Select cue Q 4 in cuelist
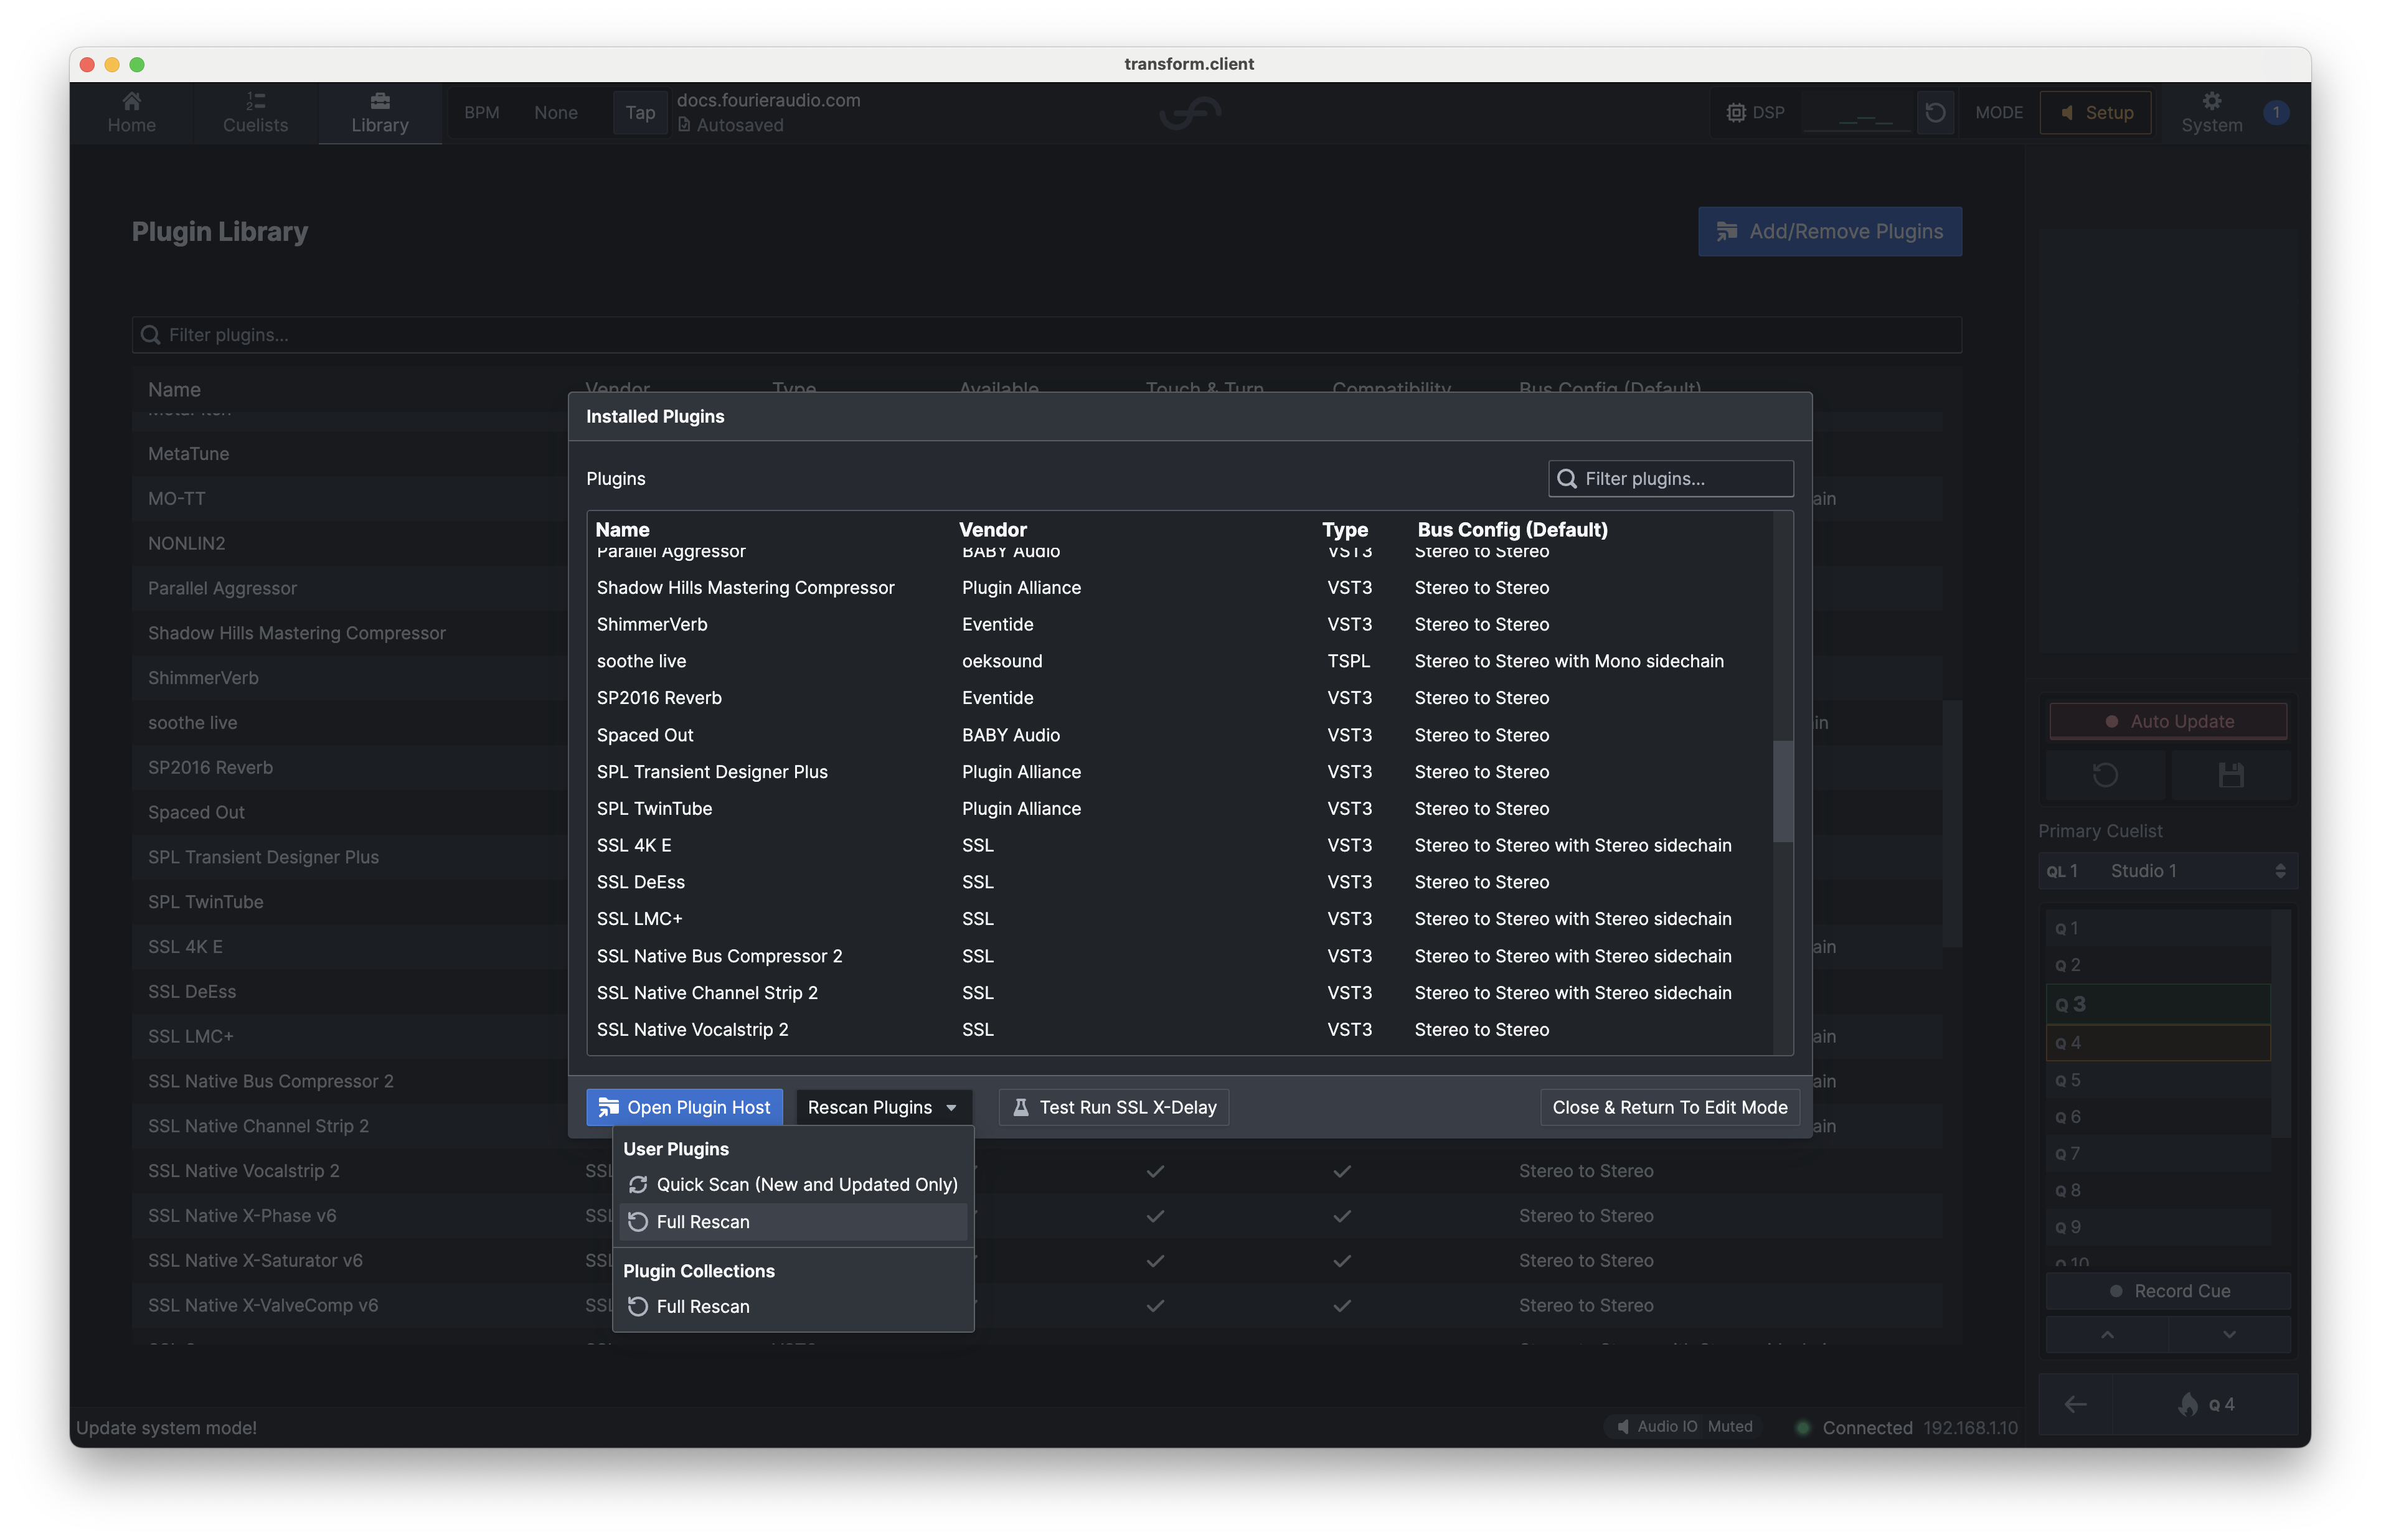The height and width of the screenshot is (1540, 2381). pyautogui.click(x=2158, y=1043)
